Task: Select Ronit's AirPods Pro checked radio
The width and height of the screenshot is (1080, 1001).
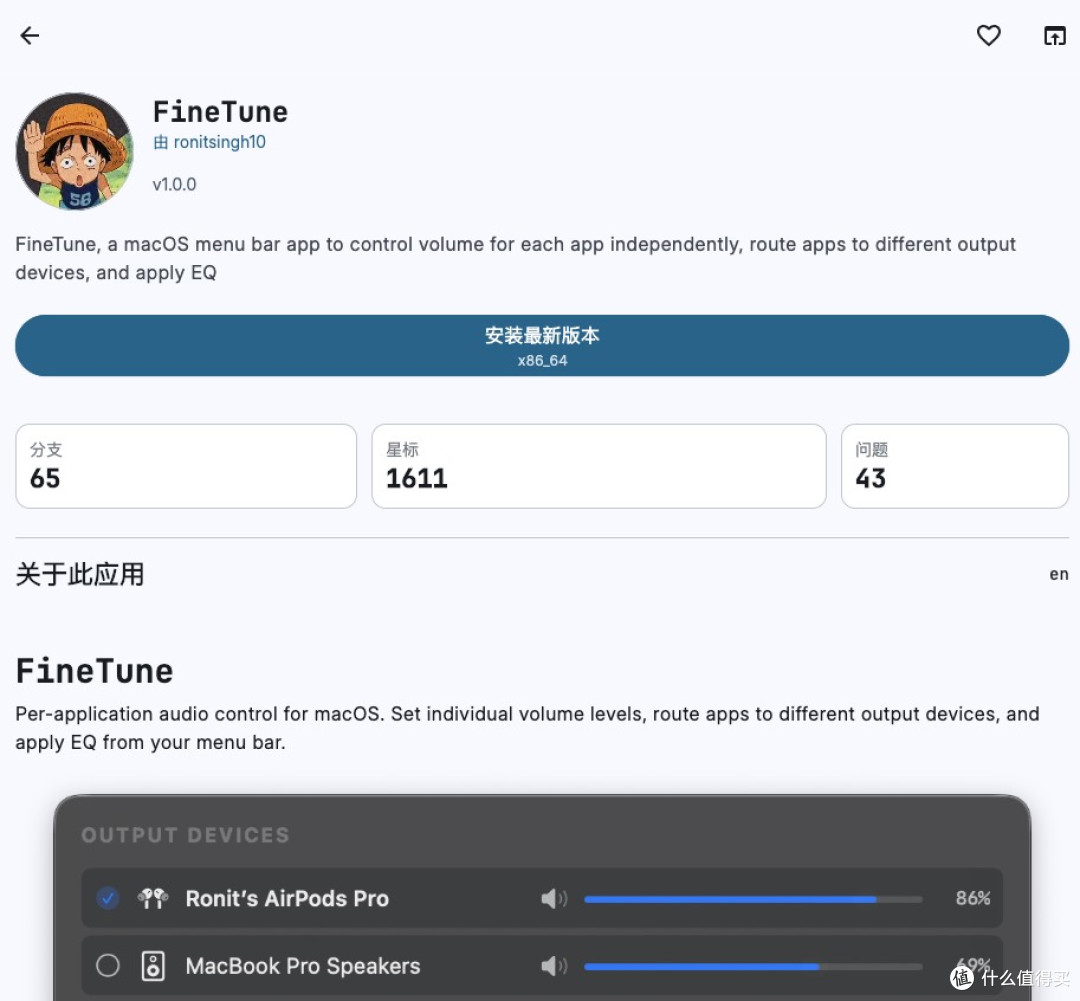Action: click(x=107, y=898)
